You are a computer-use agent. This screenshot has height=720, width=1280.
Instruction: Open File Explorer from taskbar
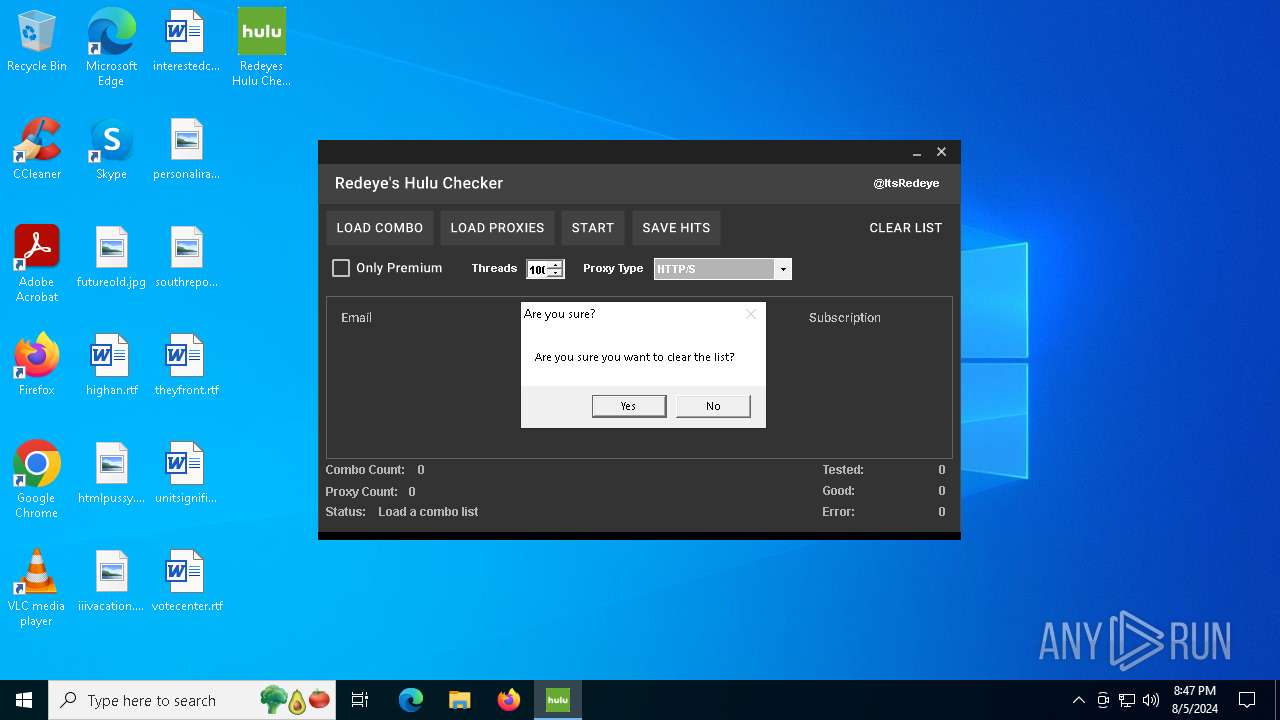[459, 700]
